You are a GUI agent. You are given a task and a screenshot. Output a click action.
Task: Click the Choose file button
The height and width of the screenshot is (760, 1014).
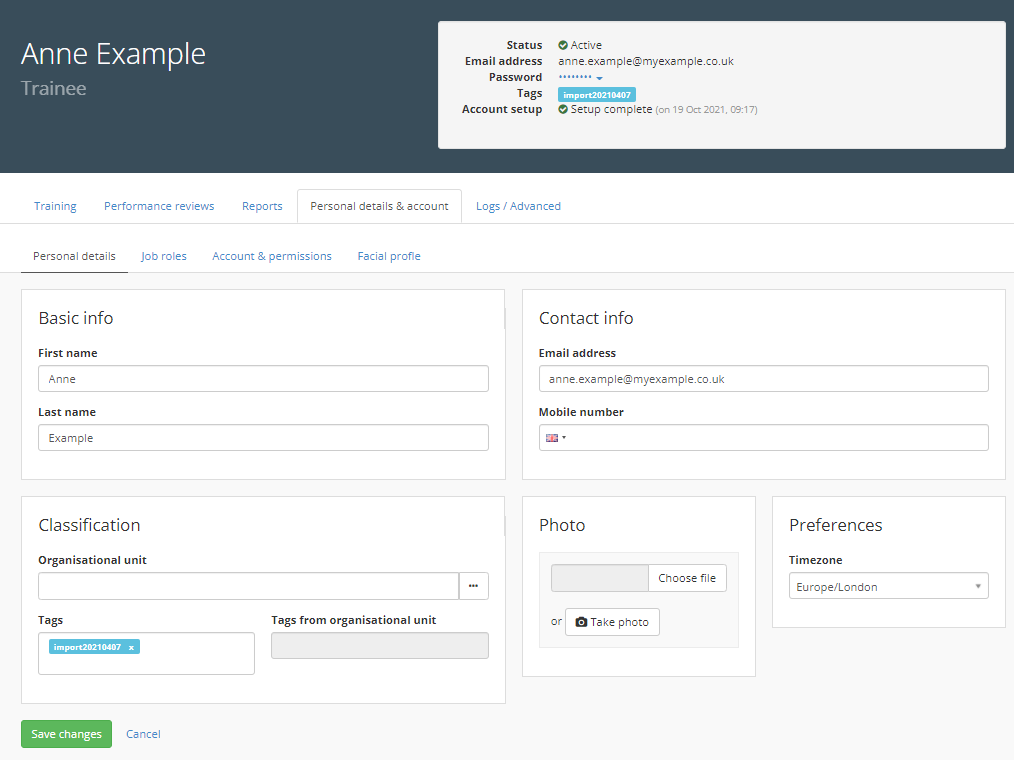(x=687, y=578)
